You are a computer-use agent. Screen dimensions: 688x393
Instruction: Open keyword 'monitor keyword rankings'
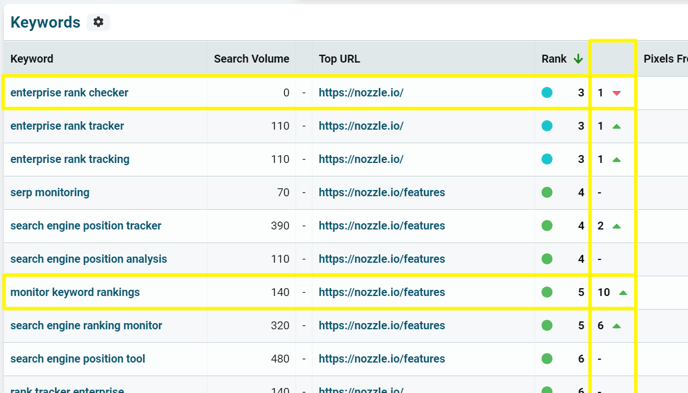75,292
